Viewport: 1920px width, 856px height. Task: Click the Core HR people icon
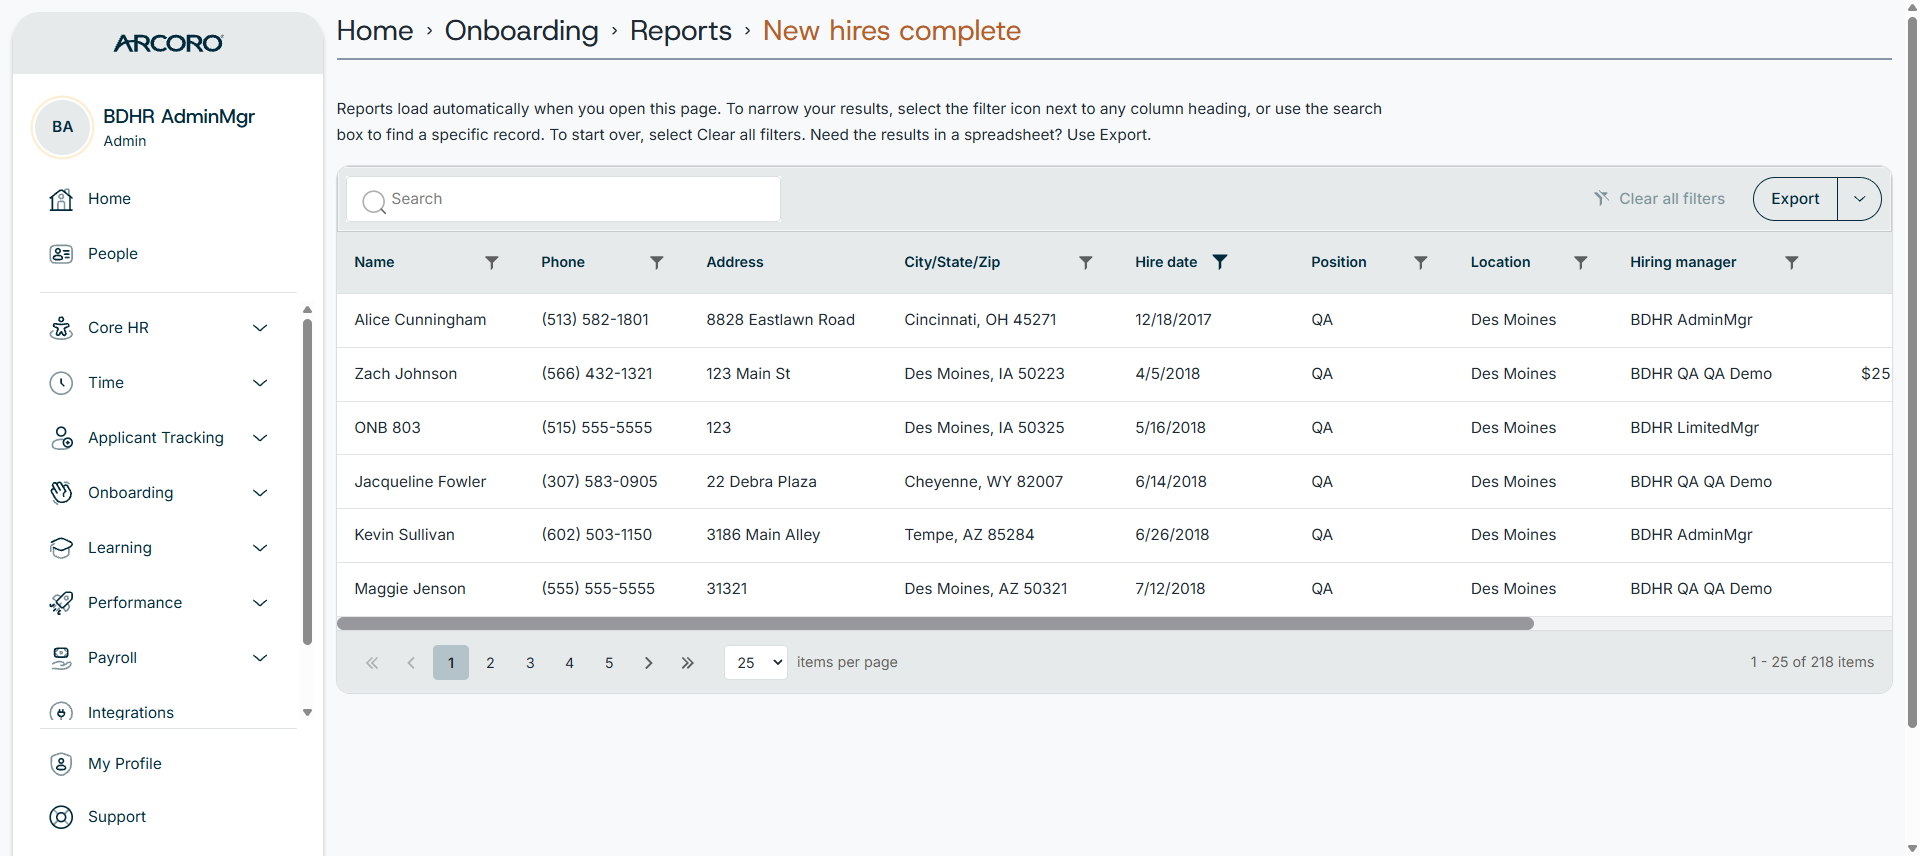pos(61,328)
